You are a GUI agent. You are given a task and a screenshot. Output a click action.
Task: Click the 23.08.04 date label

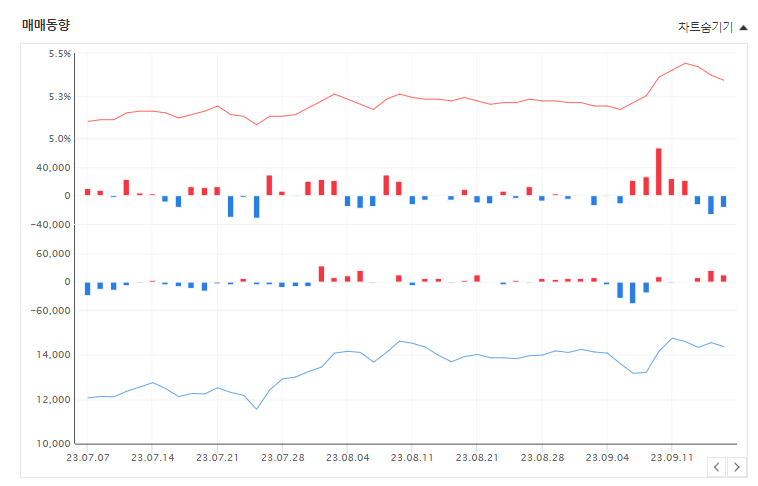348,457
